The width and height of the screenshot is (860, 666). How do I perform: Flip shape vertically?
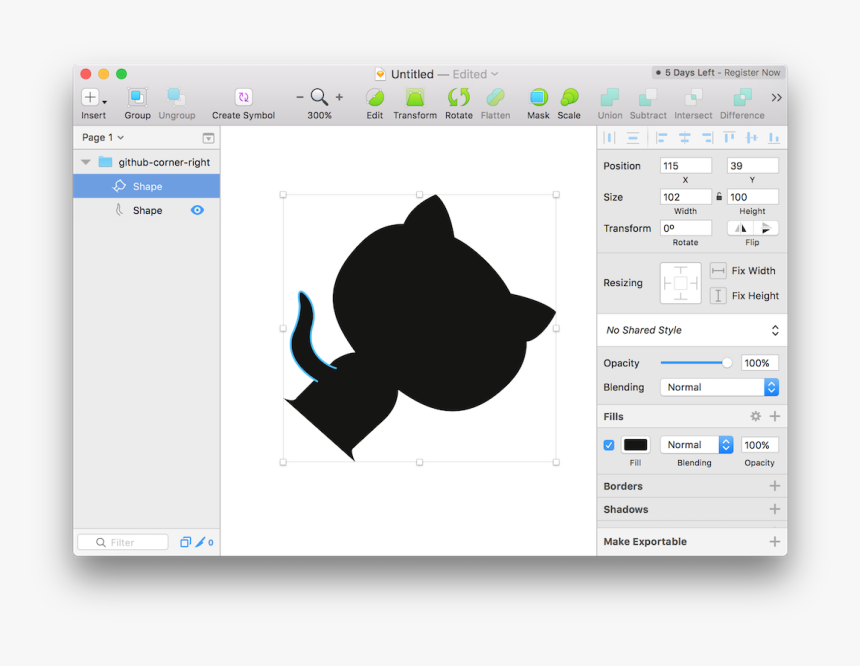(x=766, y=228)
